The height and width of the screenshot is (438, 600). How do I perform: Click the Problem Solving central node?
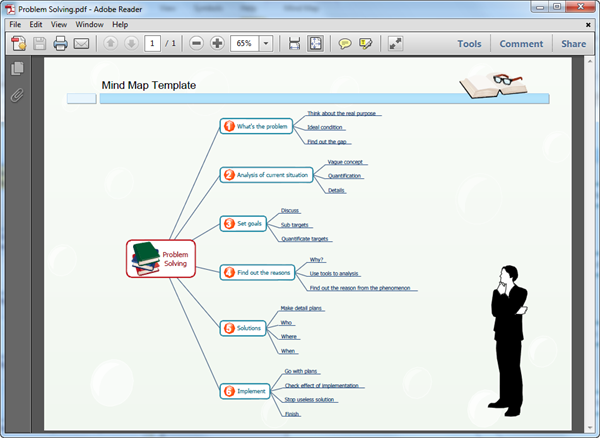(x=161, y=259)
